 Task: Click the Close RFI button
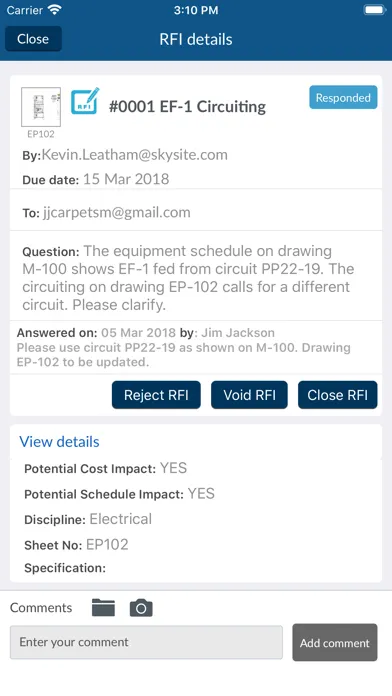(338, 395)
